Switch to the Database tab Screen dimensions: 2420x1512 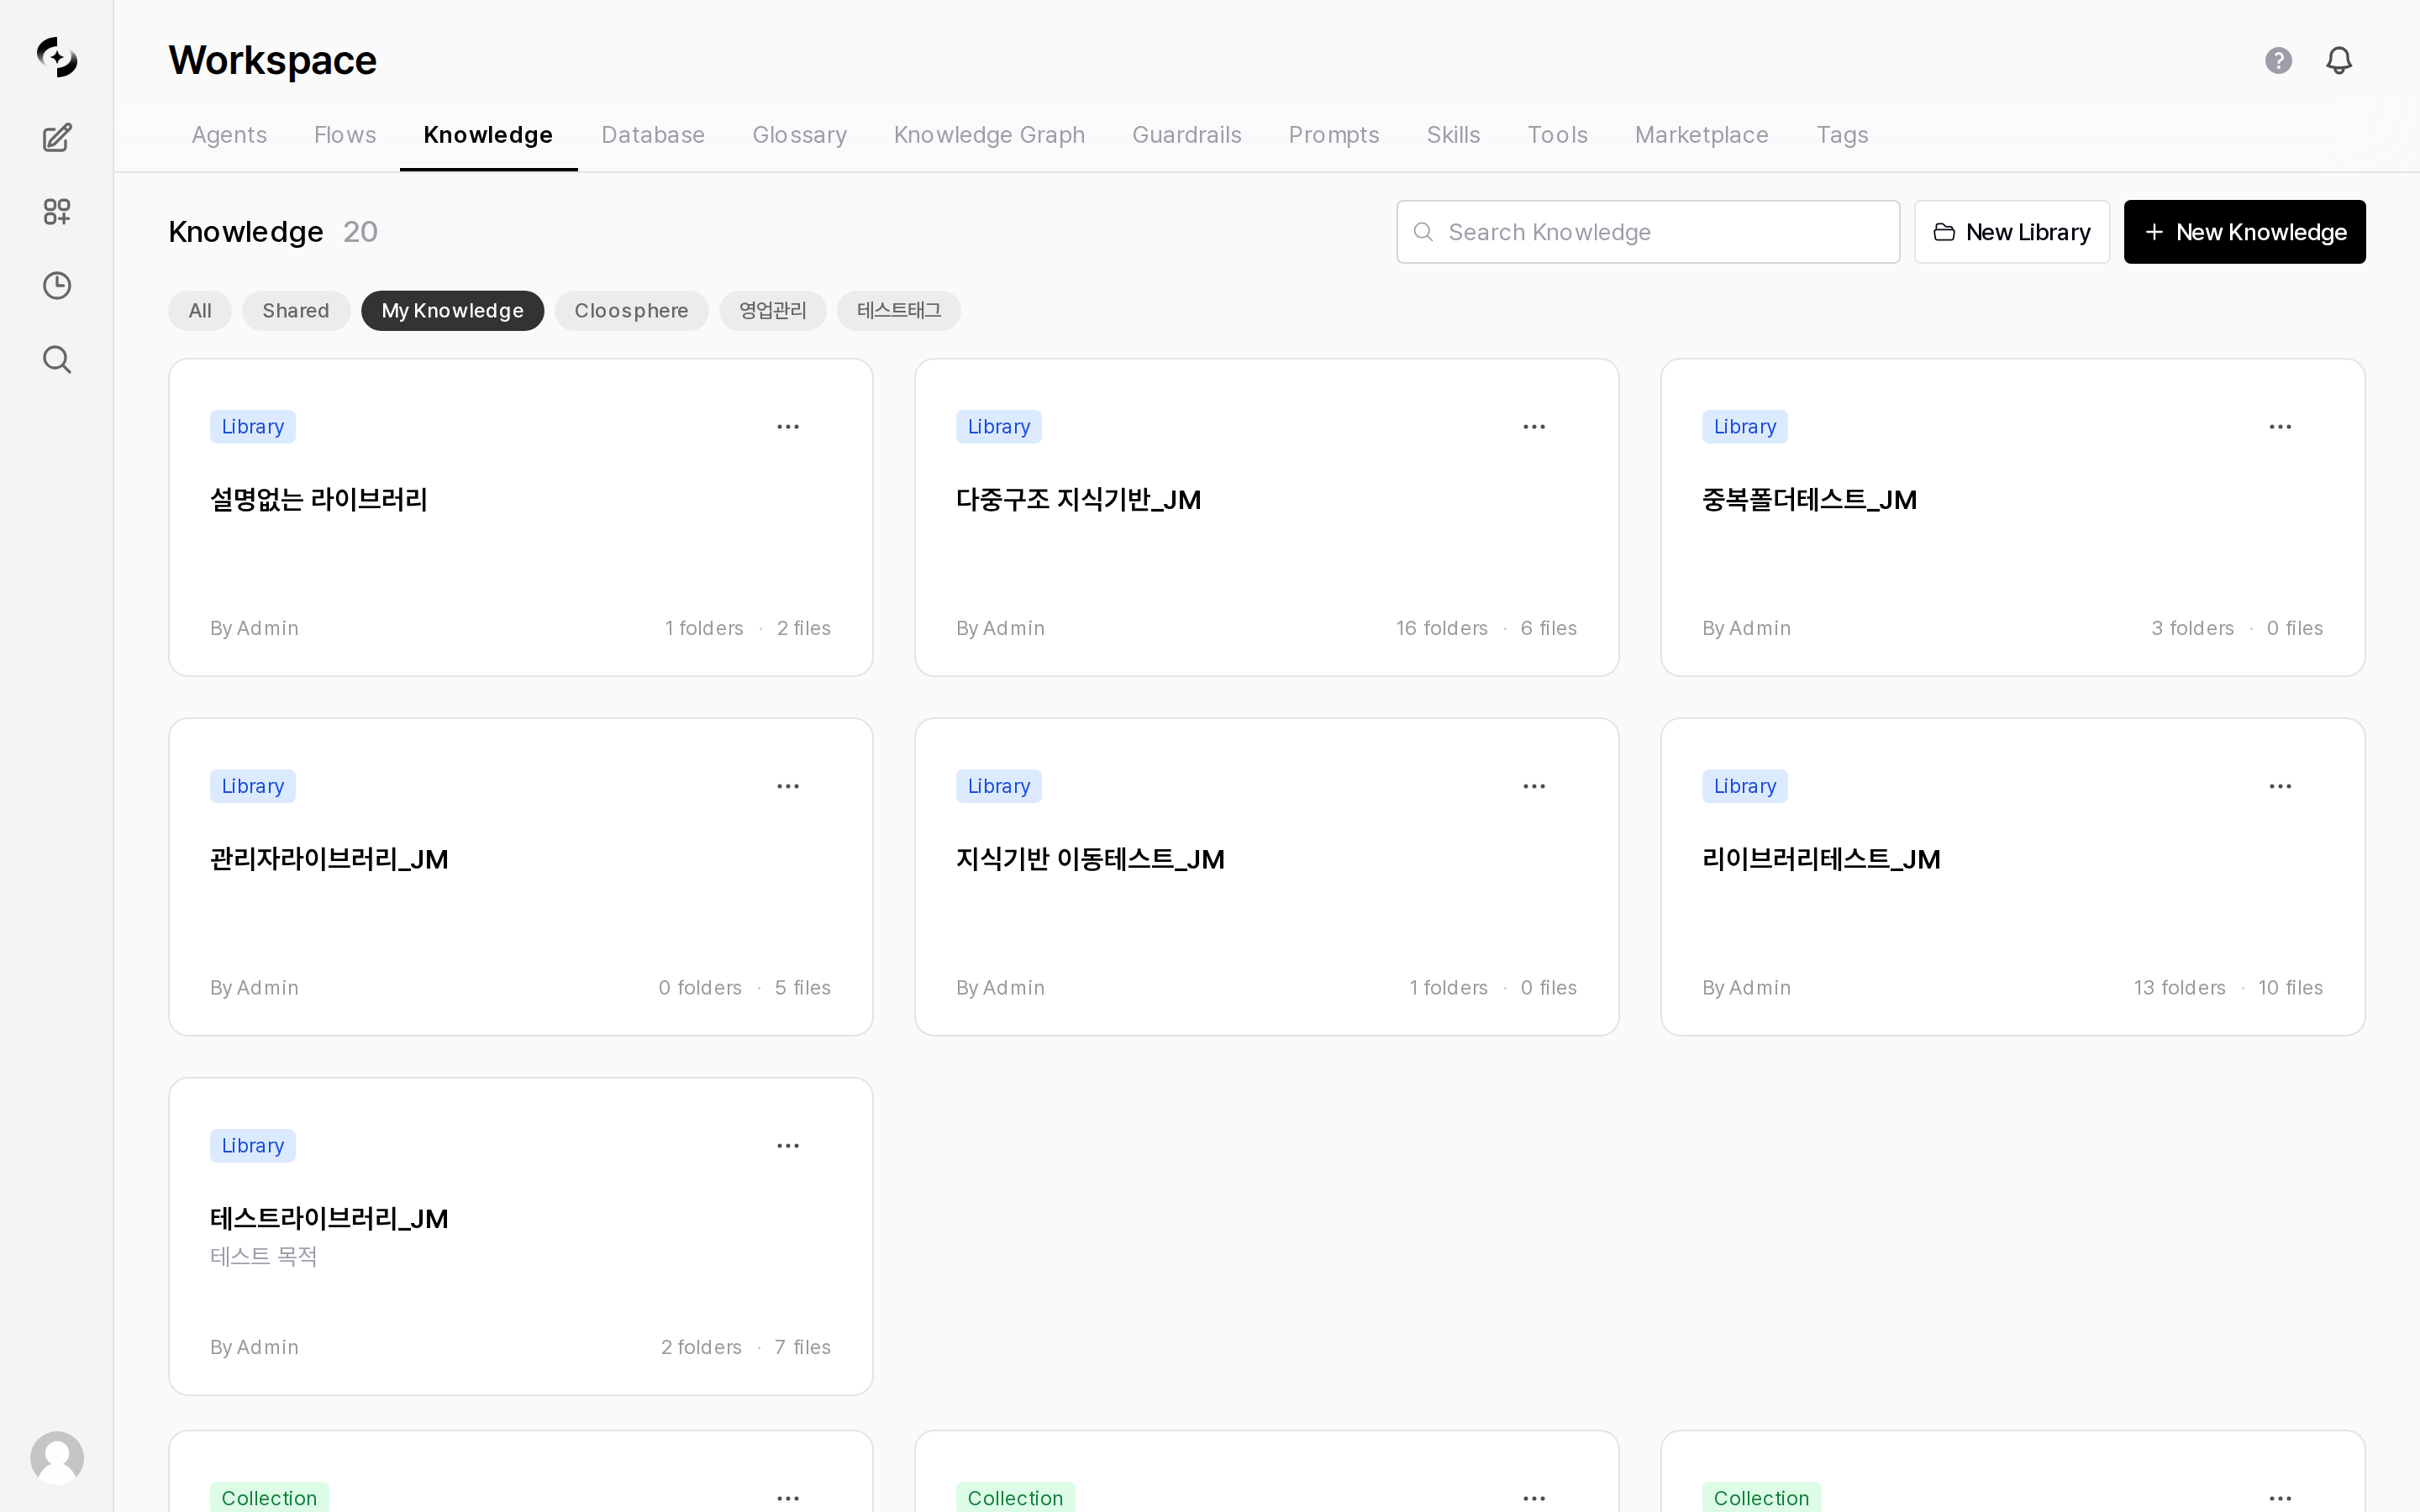click(653, 135)
